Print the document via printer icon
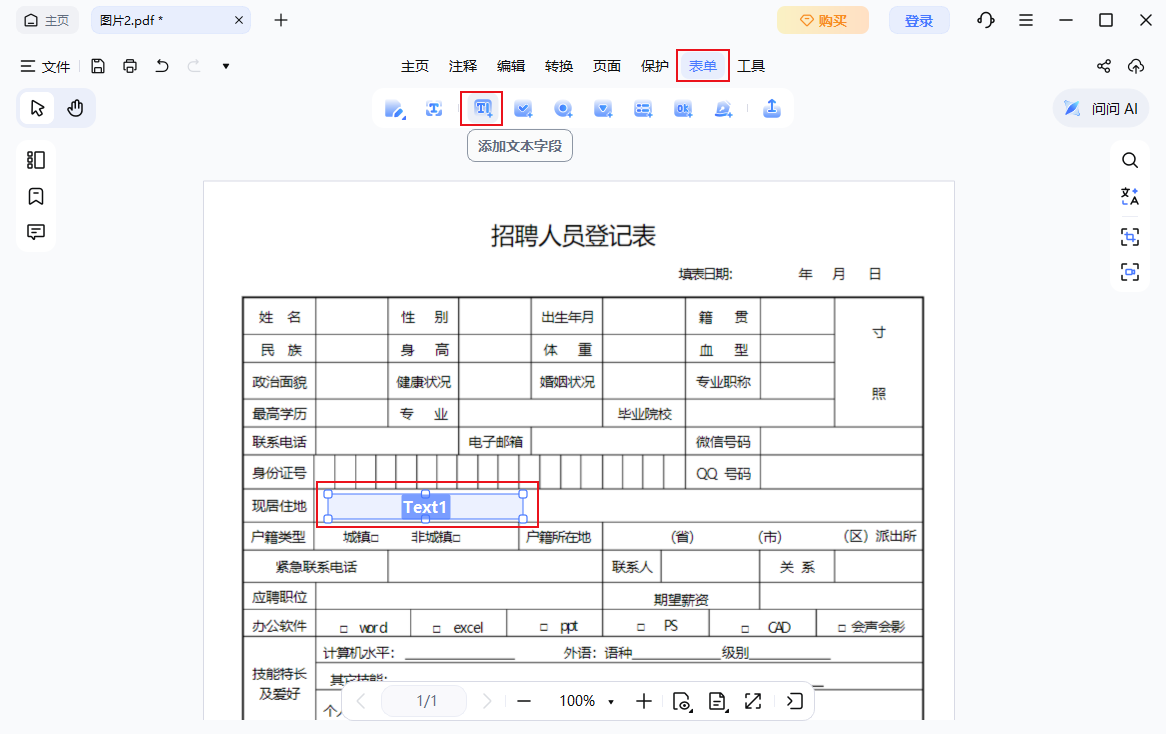 point(130,66)
